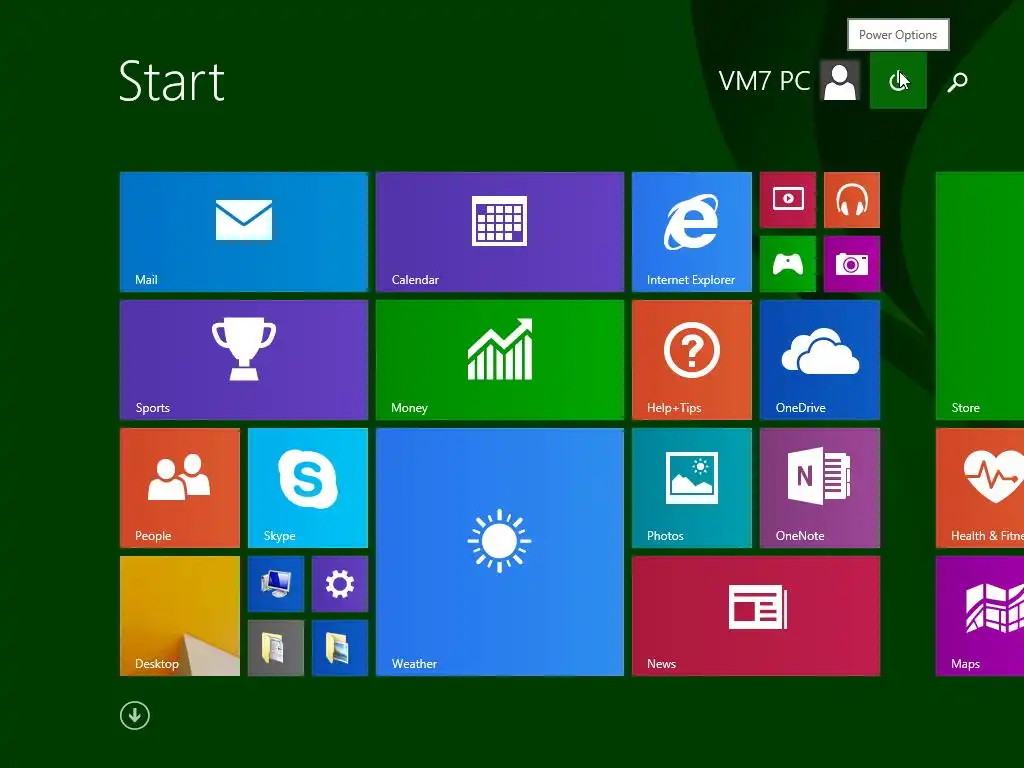Open the Video tile
This screenshot has width=1024, height=768.
coord(788,200)
